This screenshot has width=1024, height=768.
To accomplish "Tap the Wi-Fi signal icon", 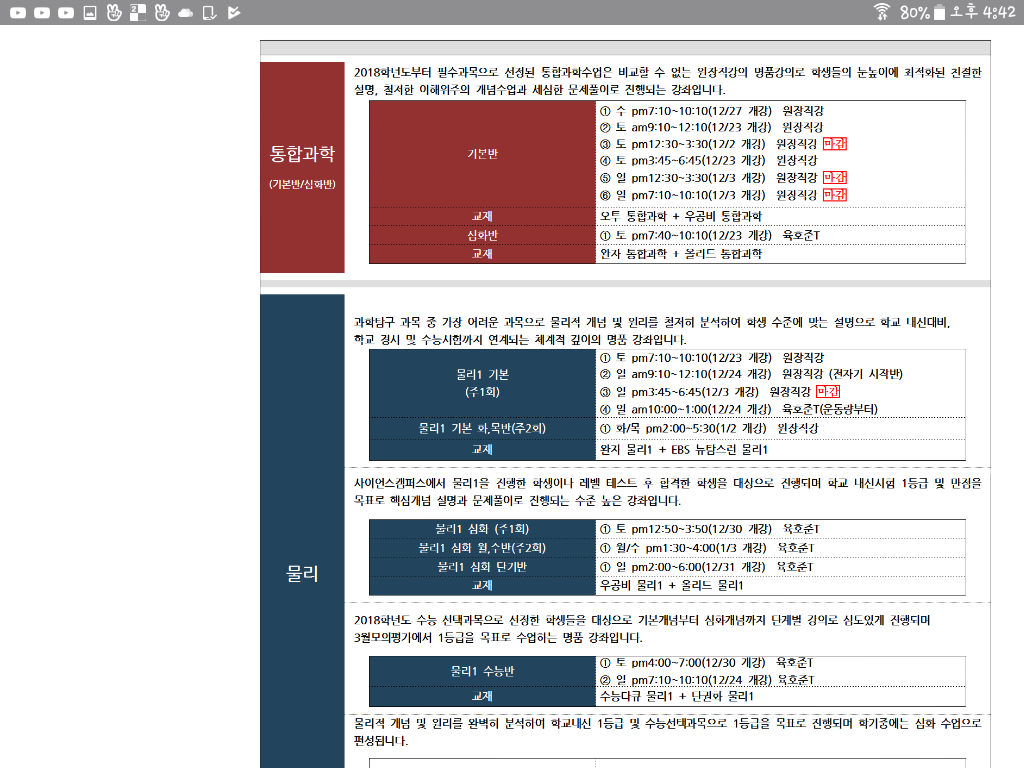I will [881, 12].
